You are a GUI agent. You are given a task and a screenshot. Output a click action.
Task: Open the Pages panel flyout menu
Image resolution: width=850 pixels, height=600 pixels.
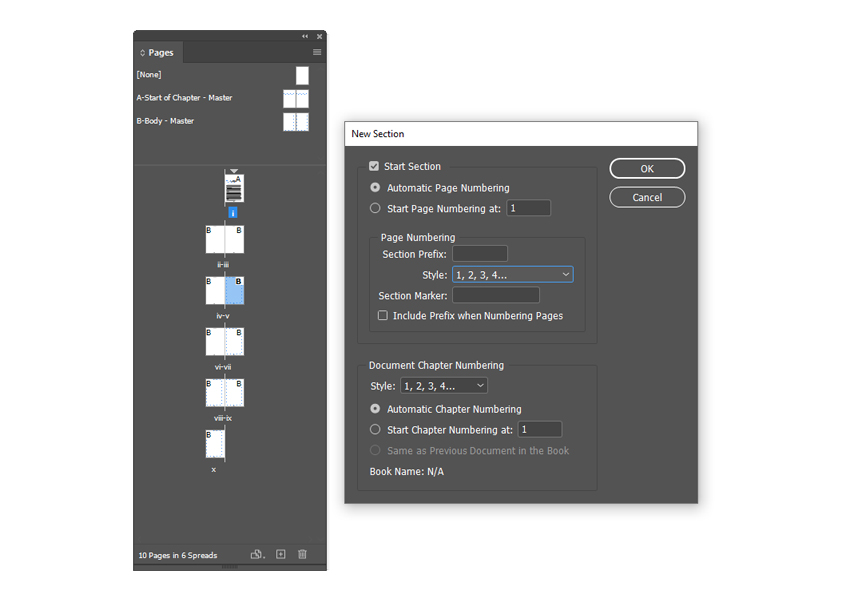click(x=317, y=52)
